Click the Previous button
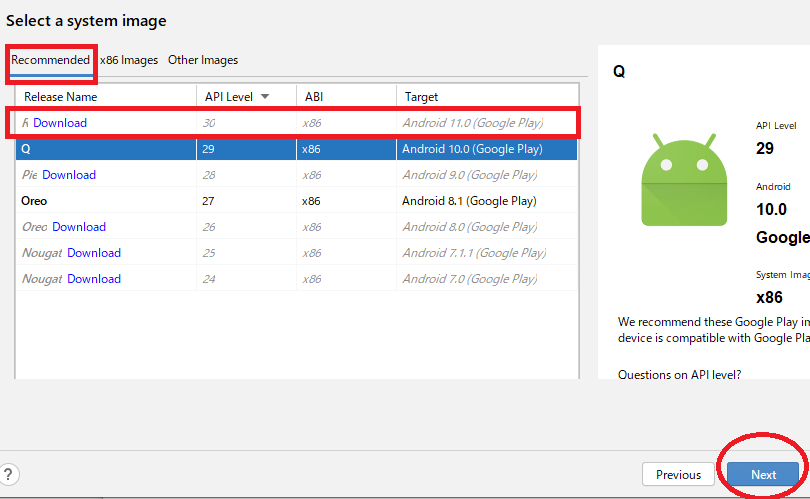Screen dimensions: 810x499 (x=678, y=474)
